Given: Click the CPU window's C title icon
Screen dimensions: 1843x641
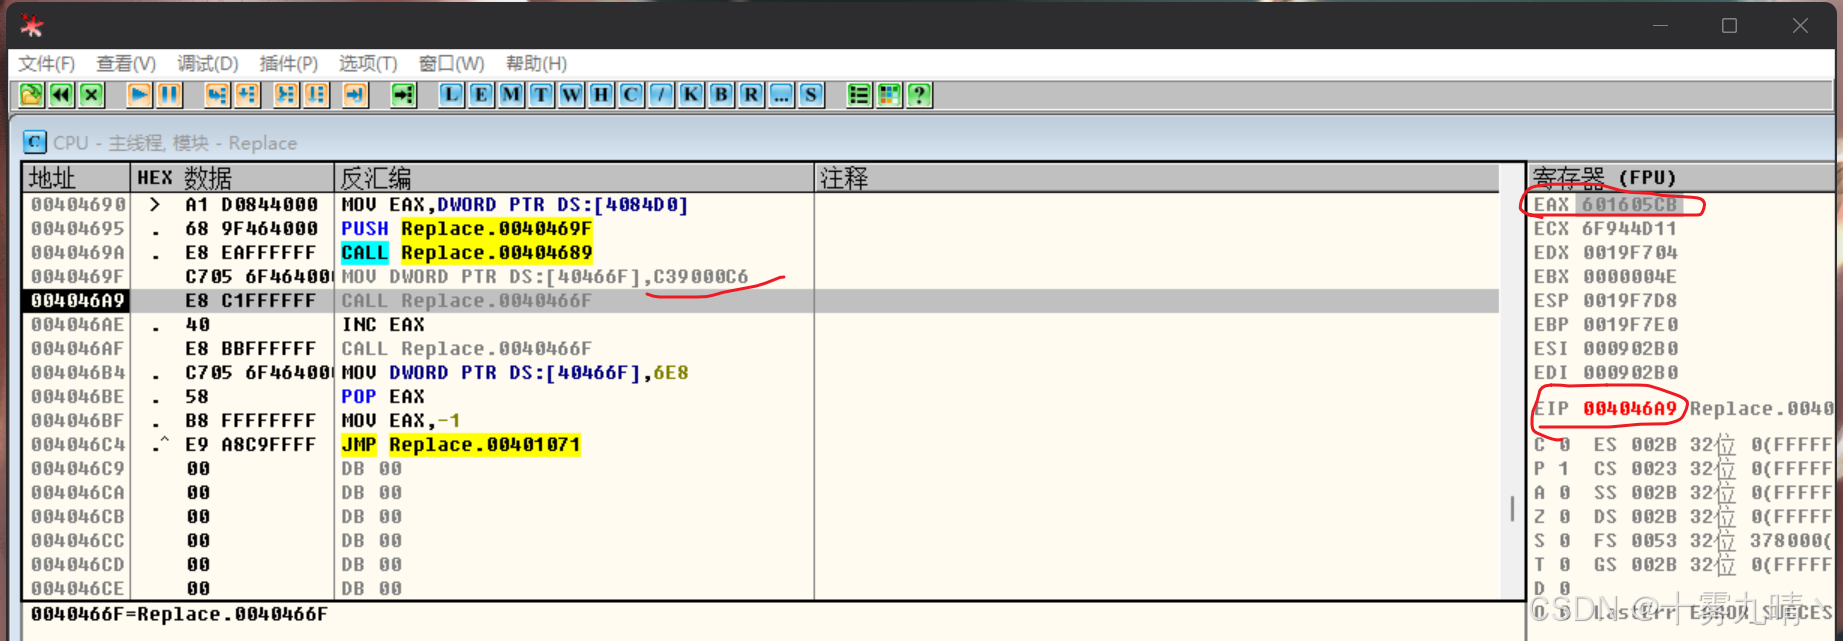Looking at the screenshot, I should (x=35, y=142).
